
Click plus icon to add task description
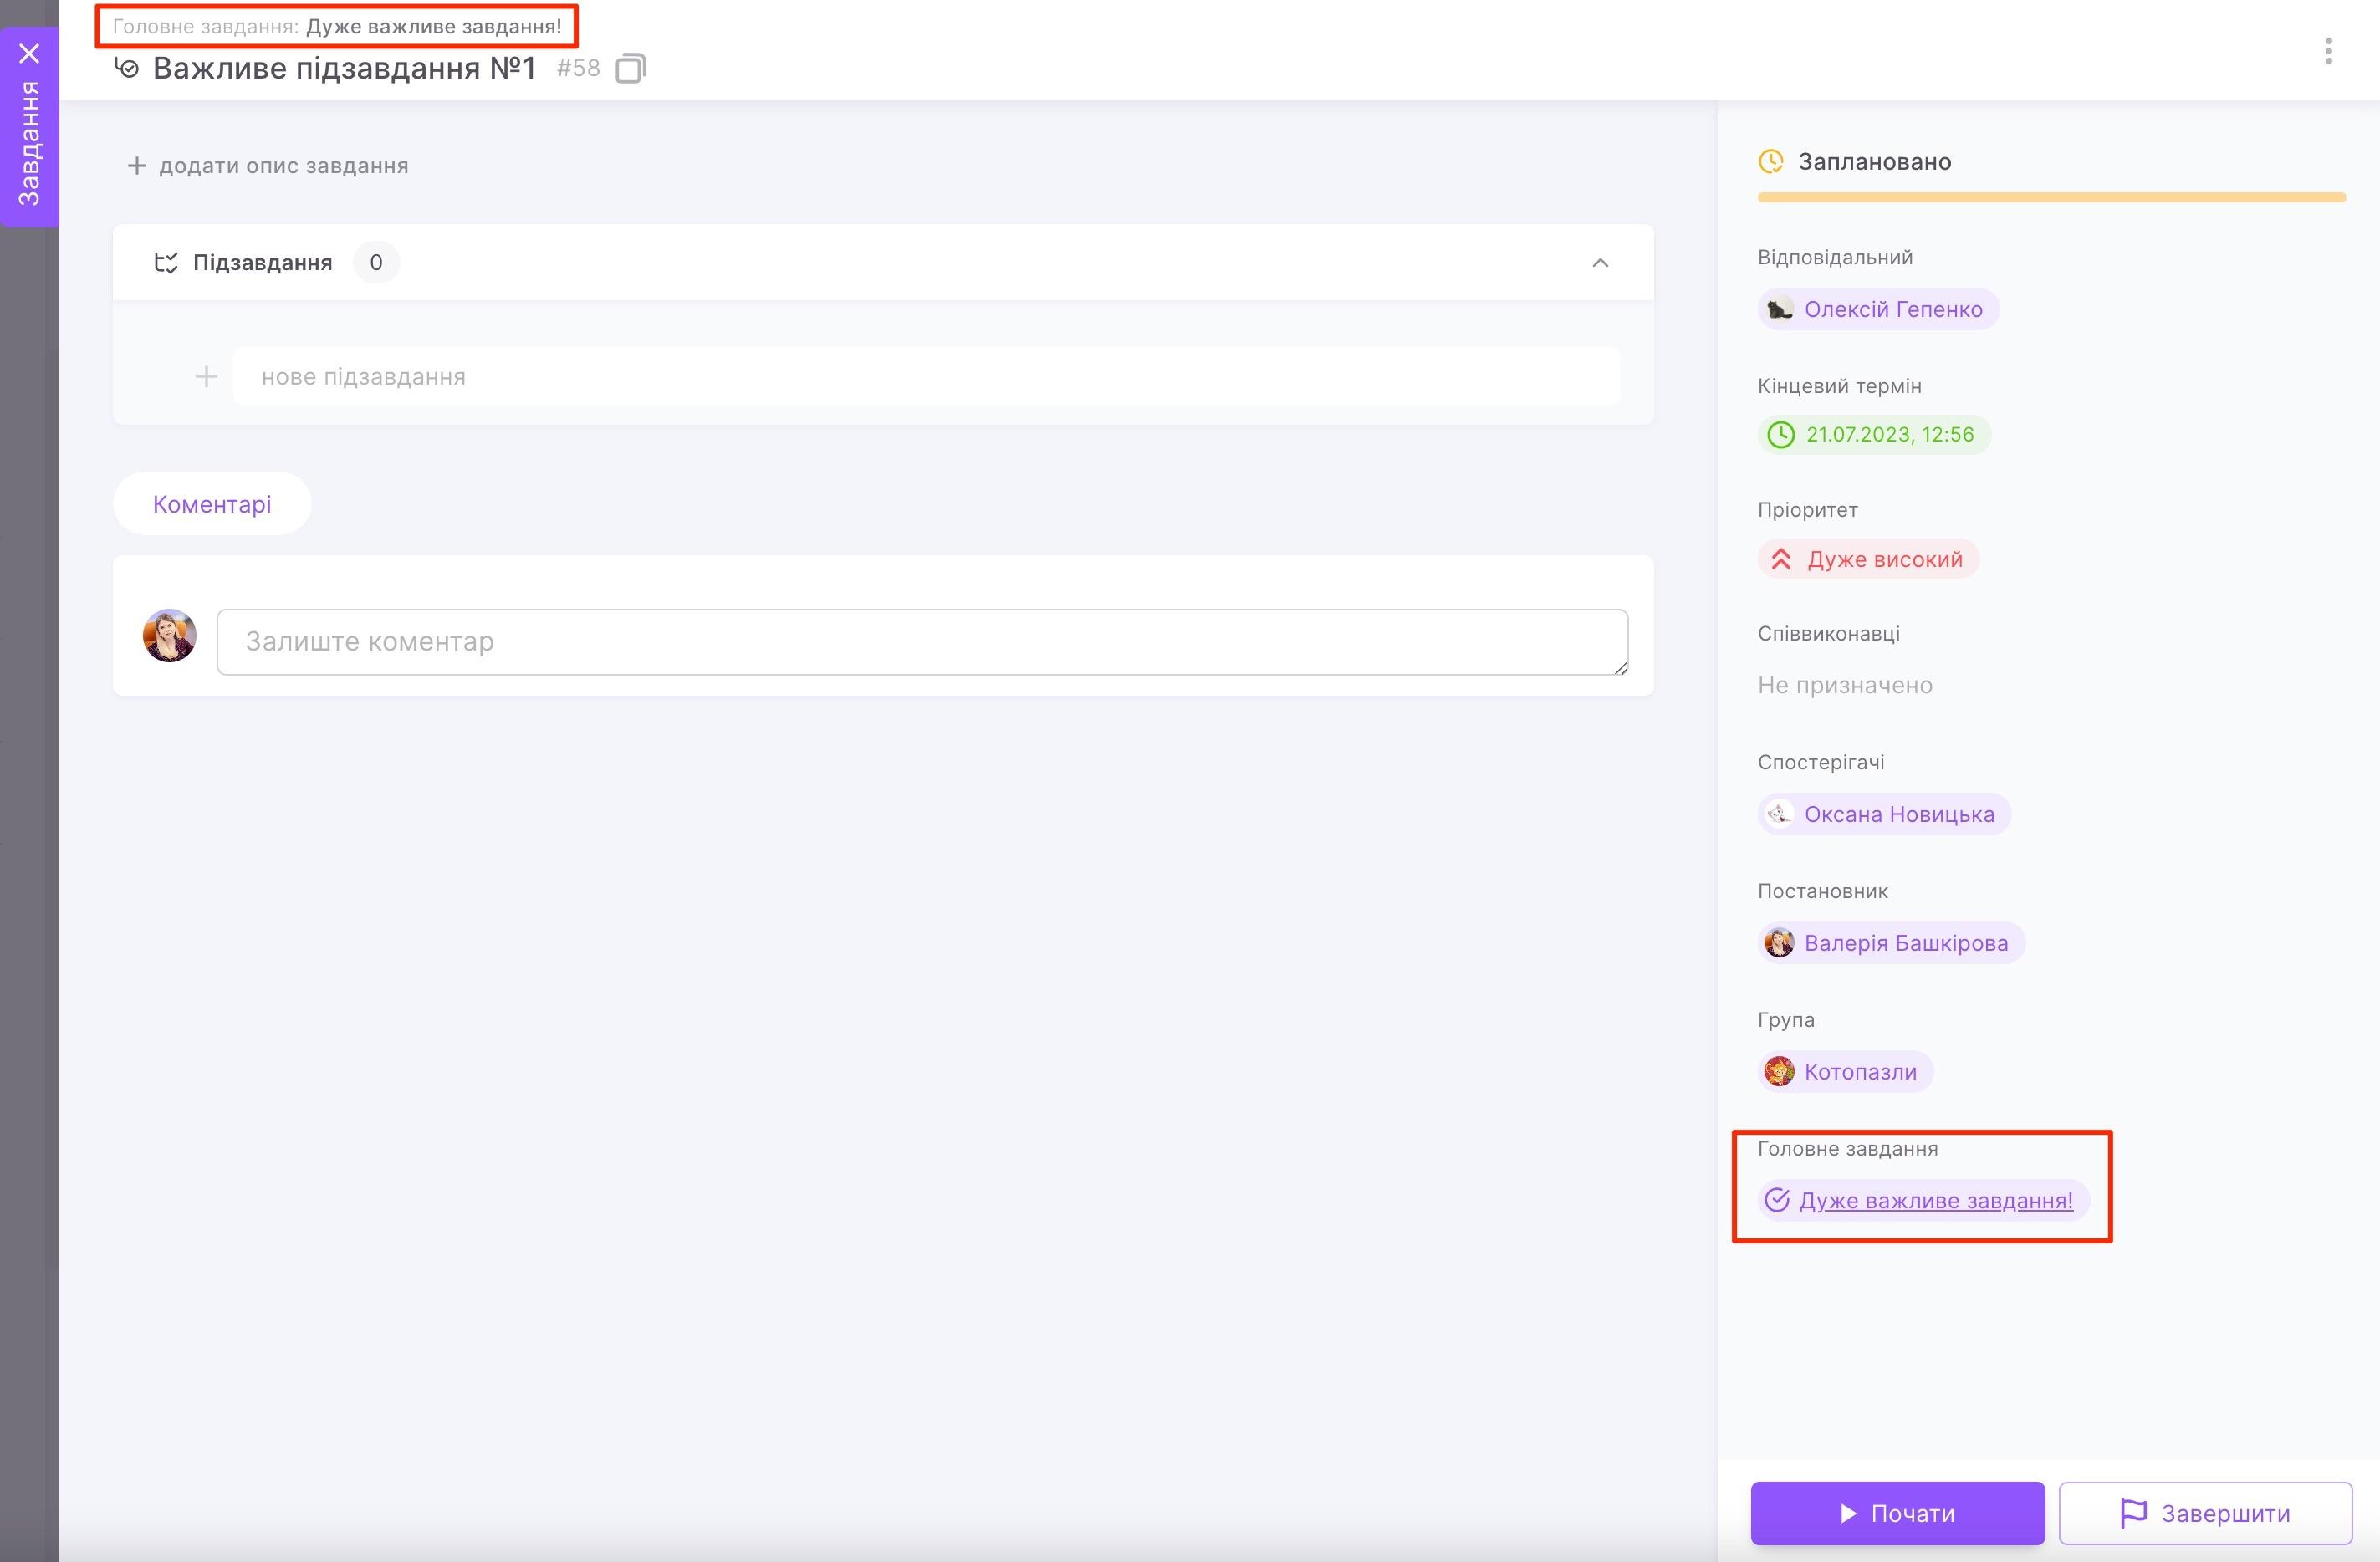[137, 166]
